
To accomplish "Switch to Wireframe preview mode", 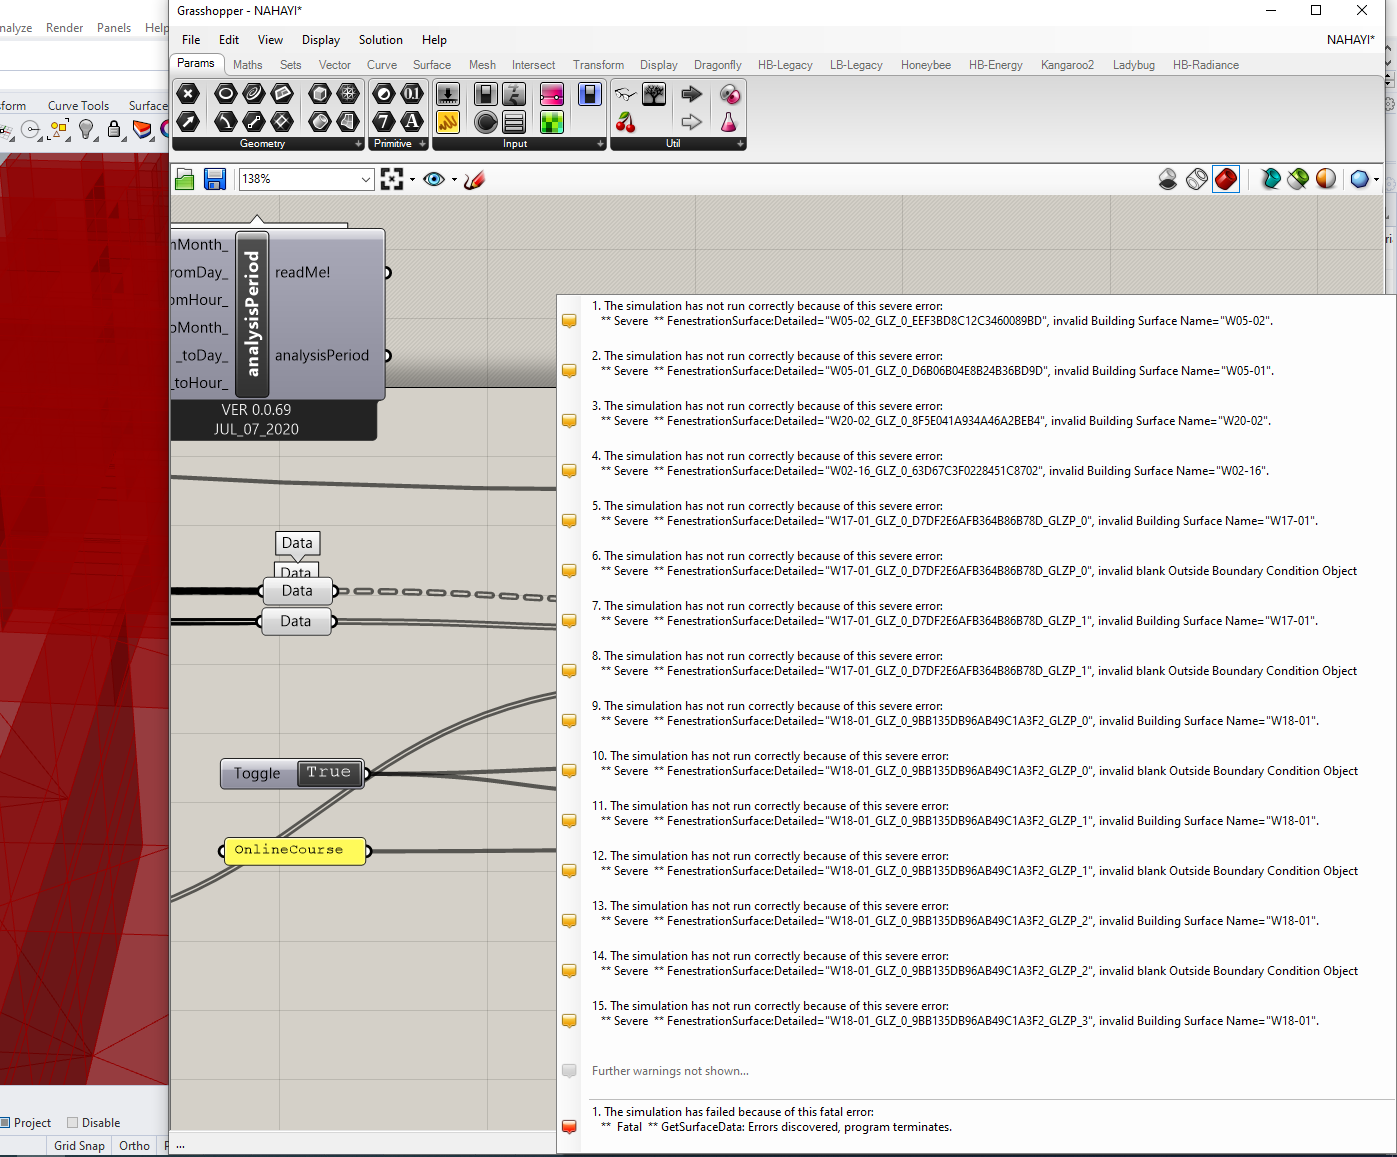I will (x=1197, y=179).
